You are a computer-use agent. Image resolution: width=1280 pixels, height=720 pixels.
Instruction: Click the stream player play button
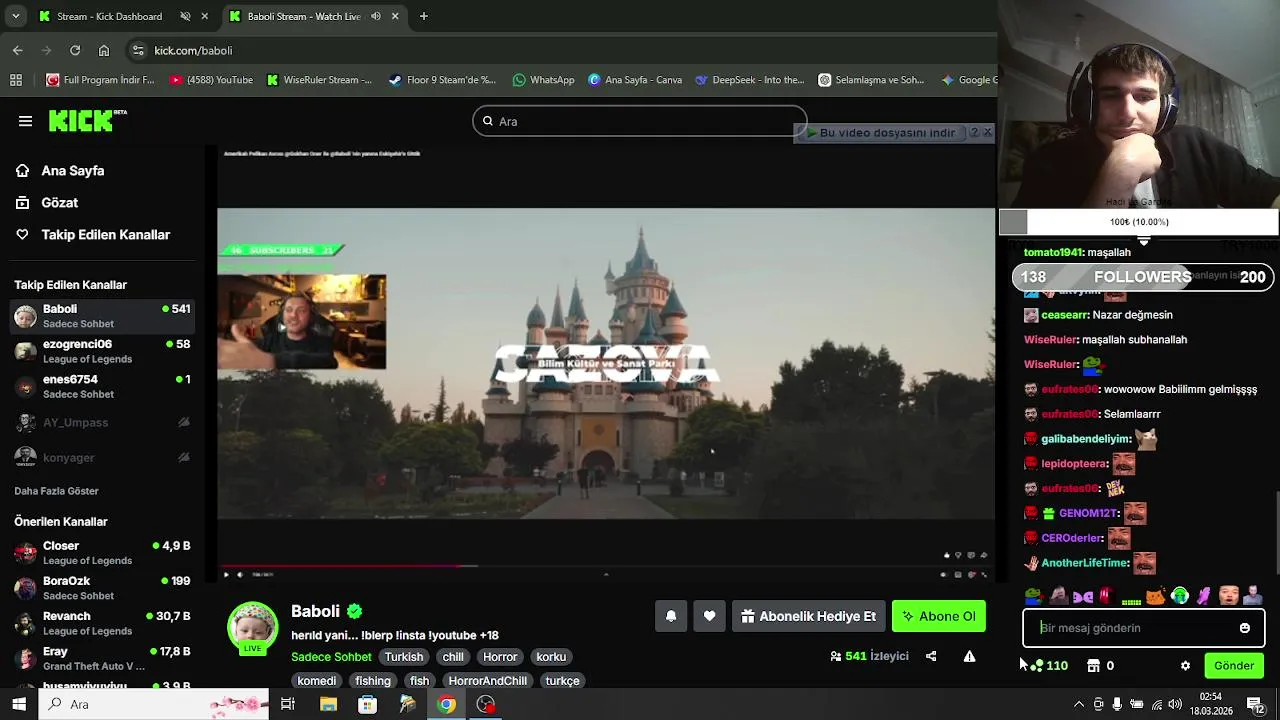click(x=226, y=574)
